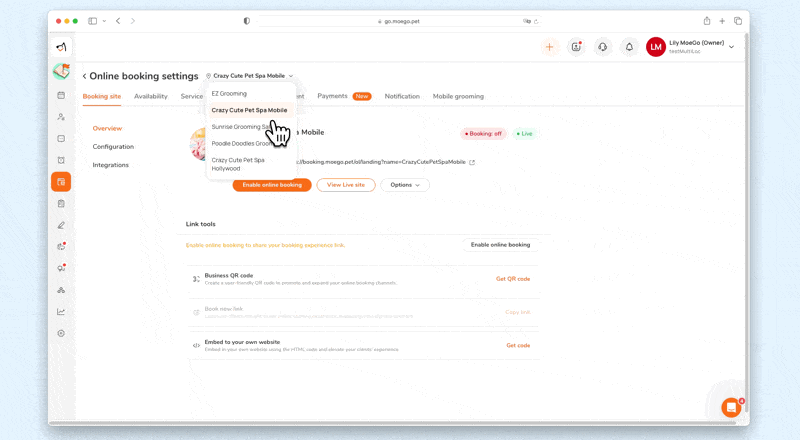Select Crazy Cute Pet Spa Mobile in list
This screenshot has width=800, height=440.
click(249, 110)
